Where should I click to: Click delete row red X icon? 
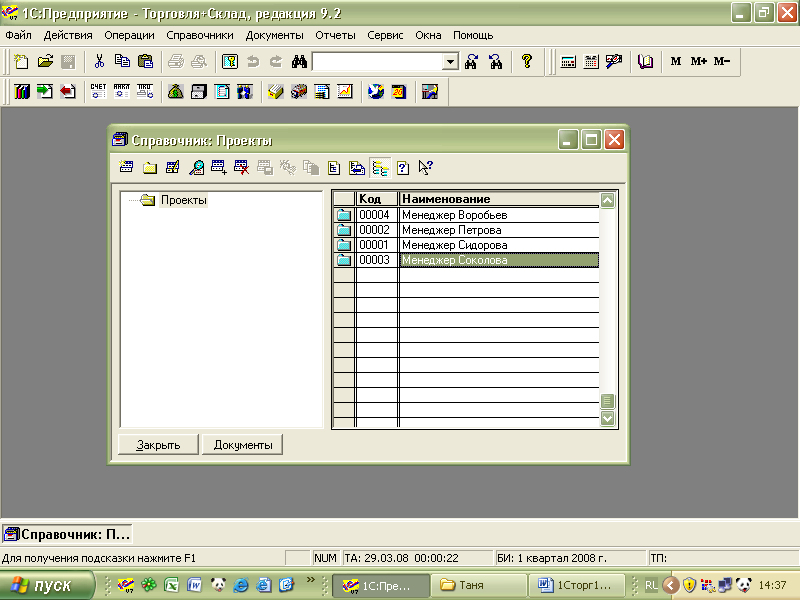click(x=241, y=167)
